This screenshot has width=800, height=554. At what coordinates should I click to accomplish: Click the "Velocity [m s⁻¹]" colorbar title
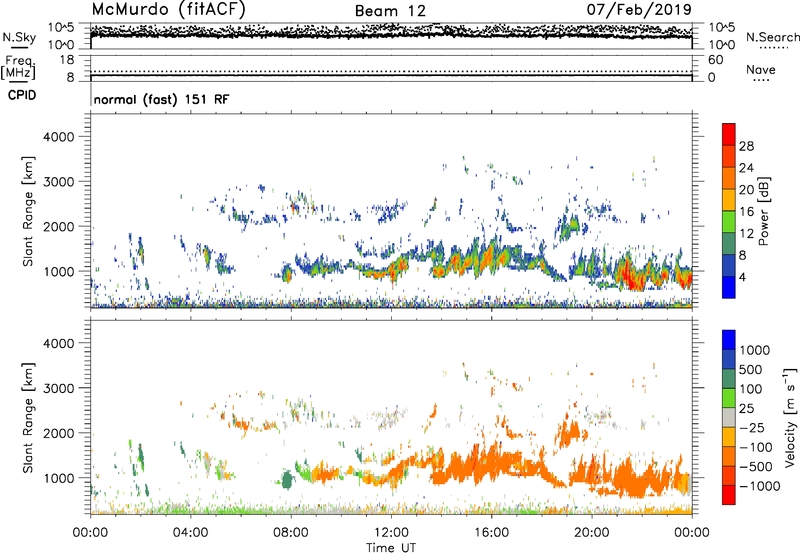790,418
